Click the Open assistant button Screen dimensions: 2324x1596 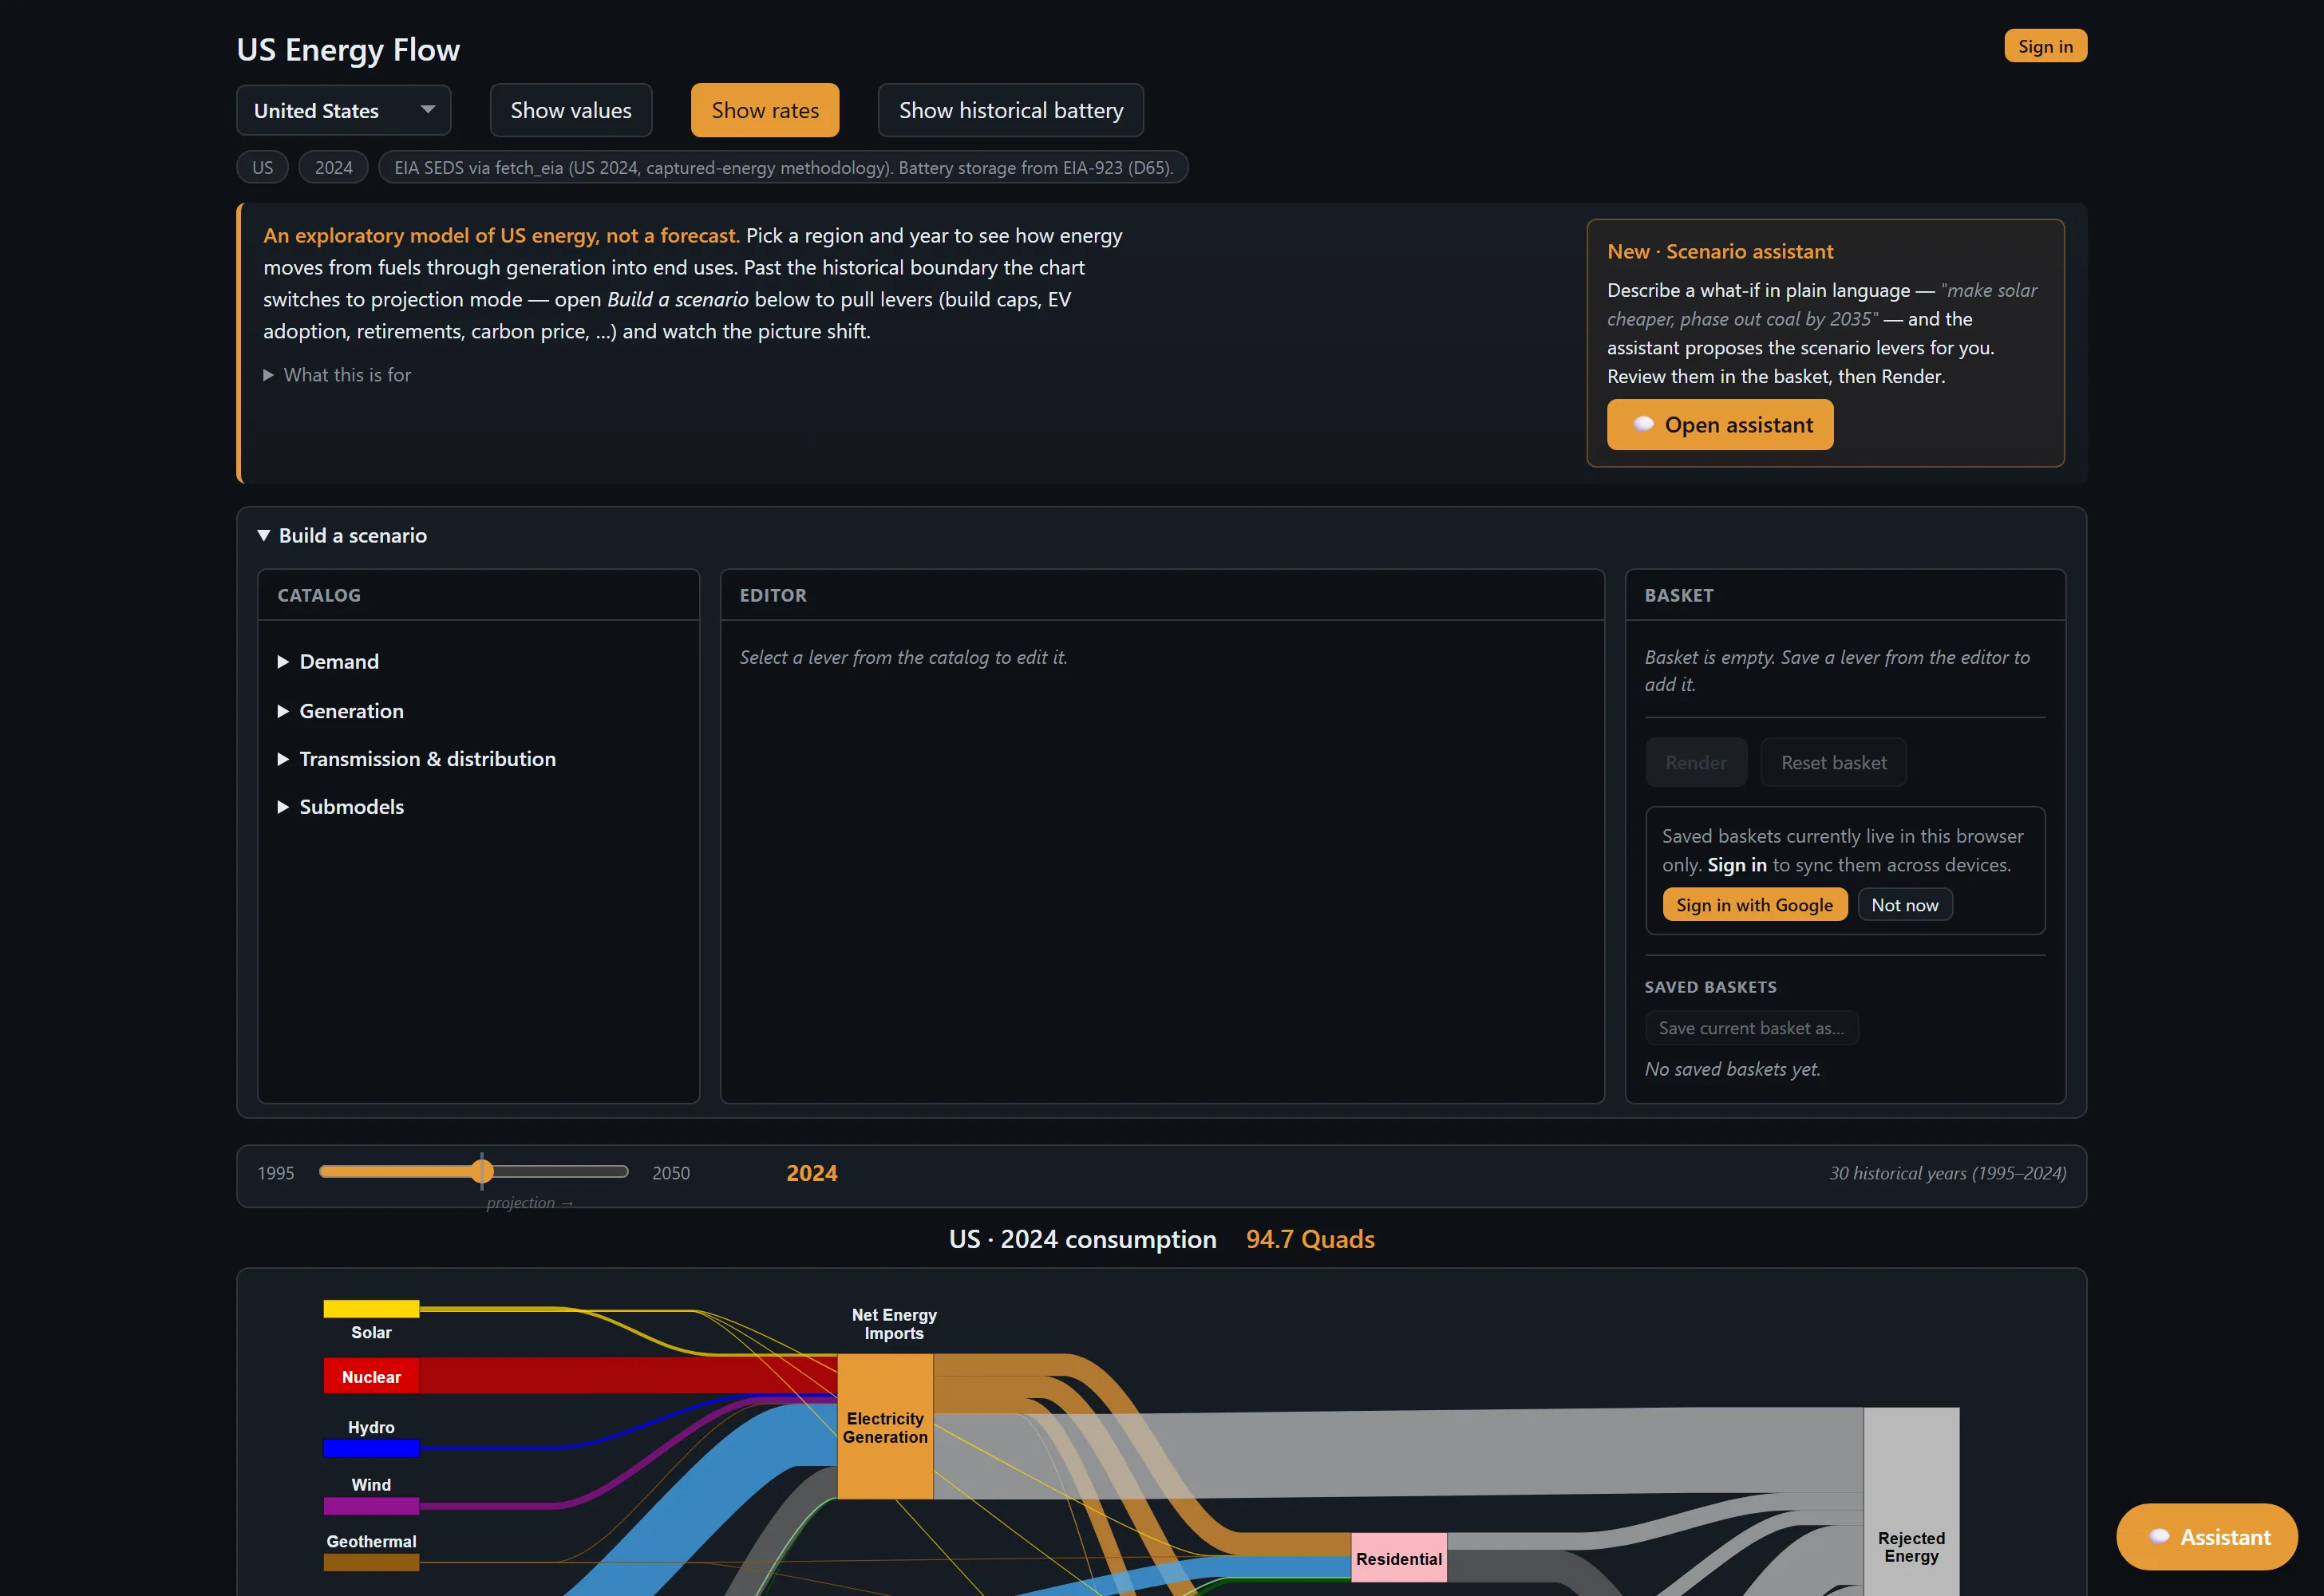1719,425
